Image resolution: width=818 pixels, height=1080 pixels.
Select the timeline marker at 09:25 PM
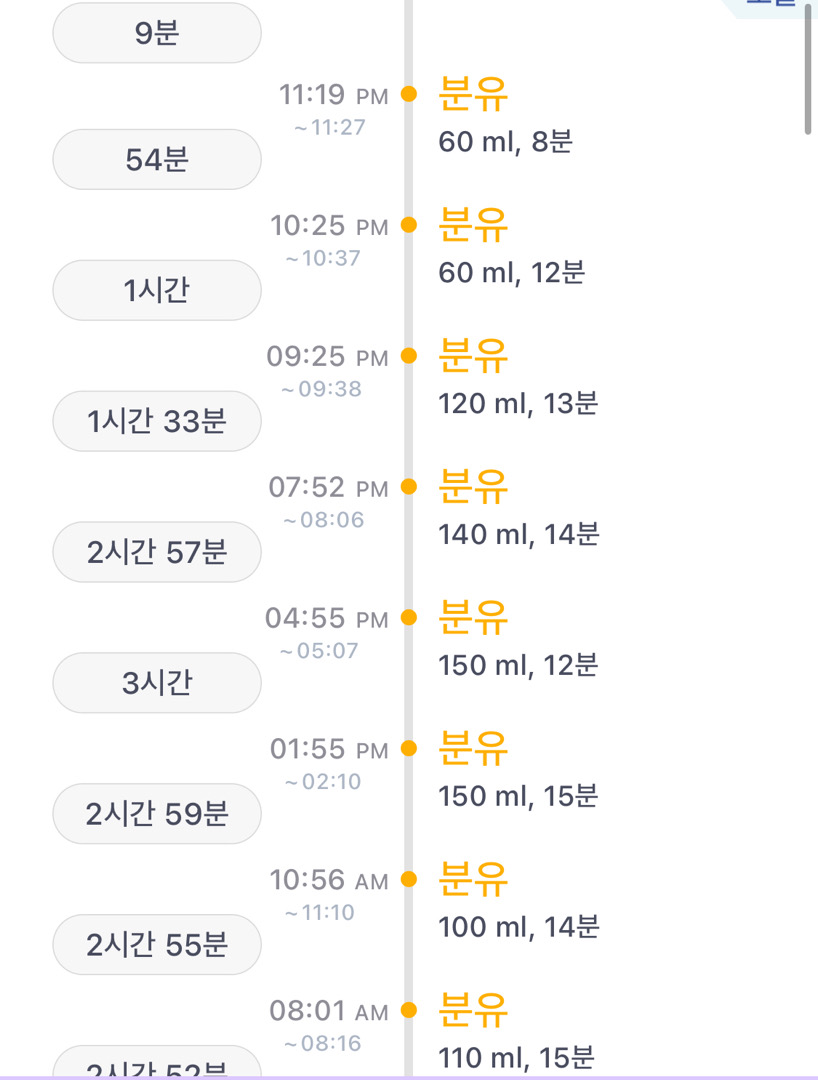(x=408, y=356)
